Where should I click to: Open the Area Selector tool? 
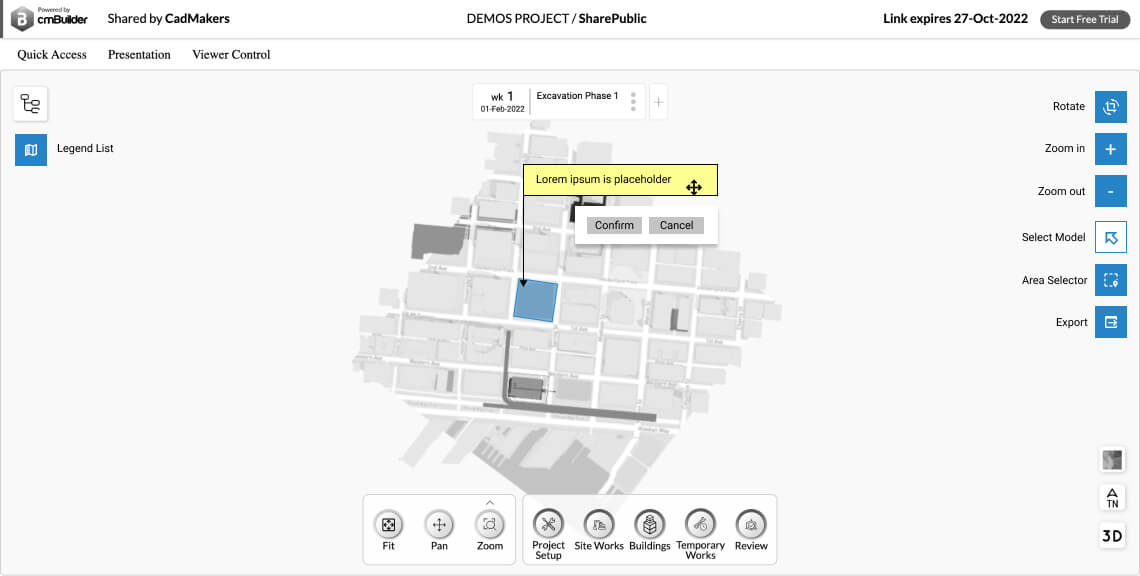click(x=1111, y=280)
